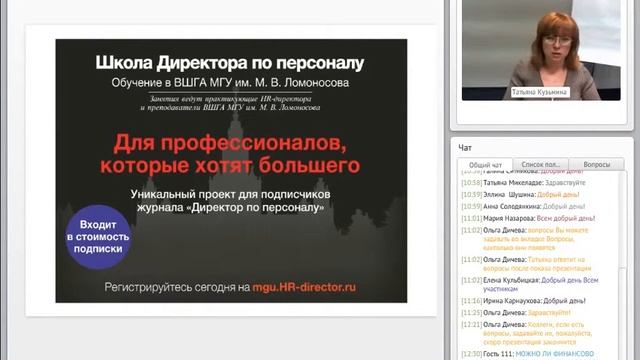
Task: Click the mgu.HR-director.ru link on slide
Action: point(304,287)
